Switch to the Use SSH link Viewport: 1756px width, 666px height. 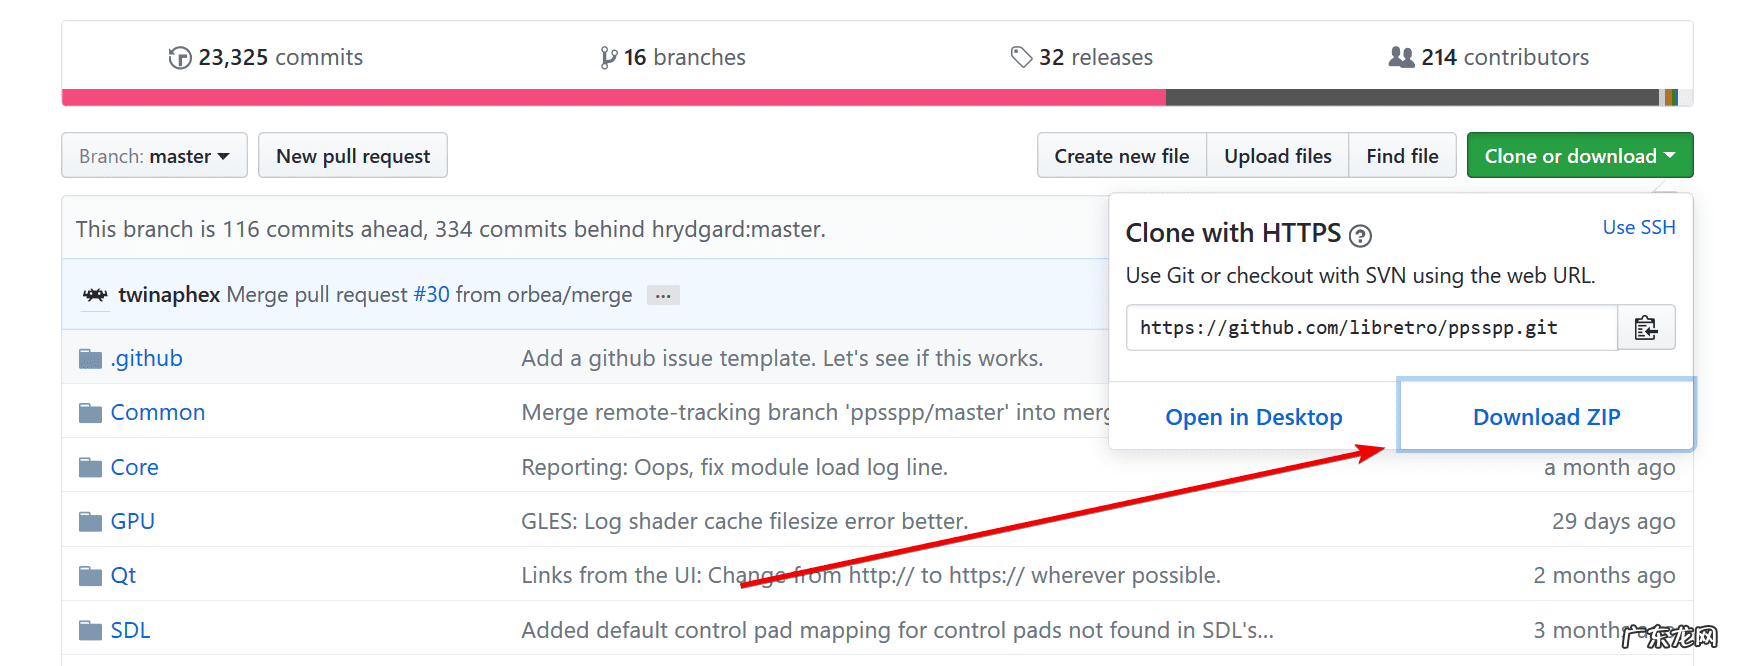[1638, 227]
